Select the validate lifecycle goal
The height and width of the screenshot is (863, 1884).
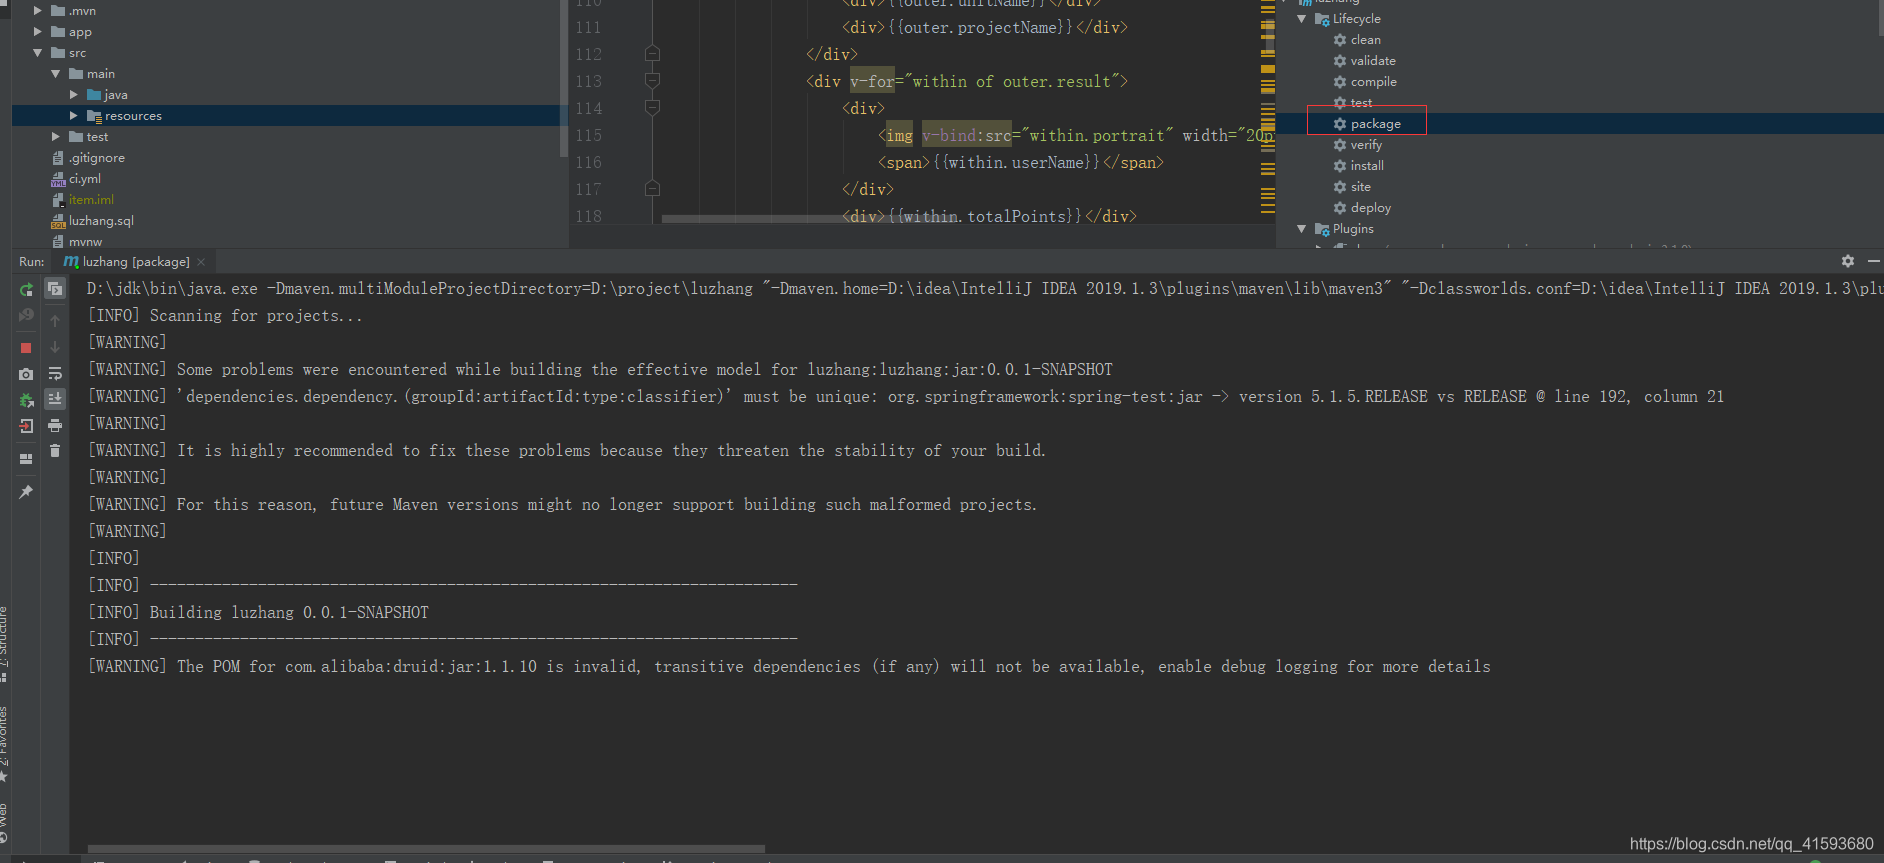click(x=1373, y=61)
